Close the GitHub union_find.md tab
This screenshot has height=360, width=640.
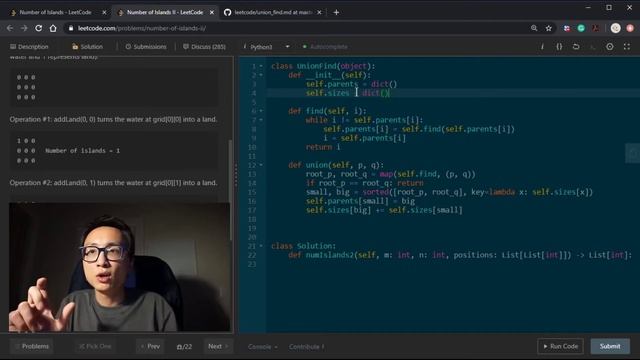(319, 13)
